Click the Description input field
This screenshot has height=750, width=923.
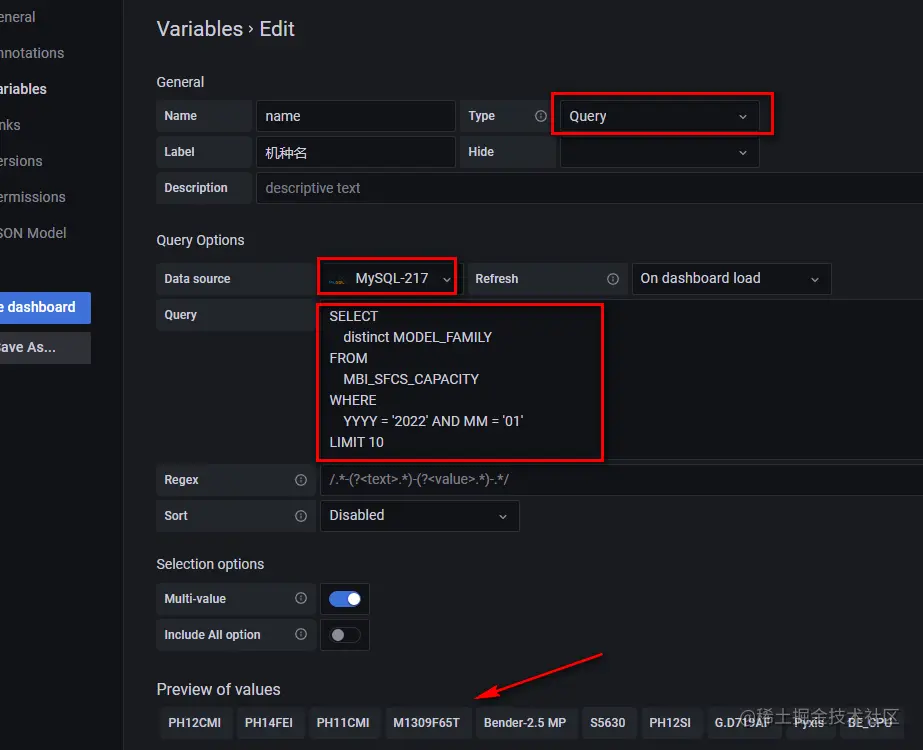coord(589,188)
